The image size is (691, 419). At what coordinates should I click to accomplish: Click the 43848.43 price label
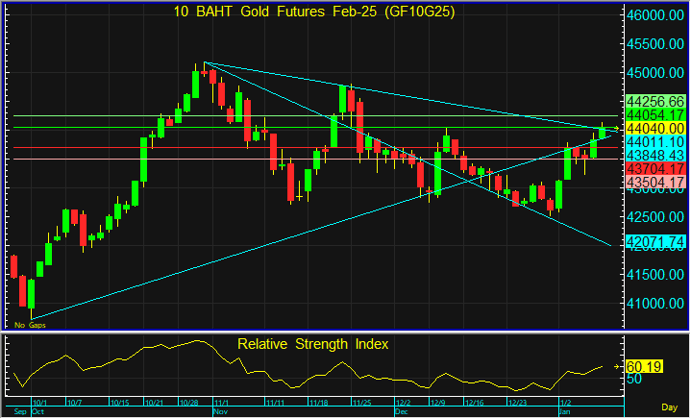click(x=654, y=156)
